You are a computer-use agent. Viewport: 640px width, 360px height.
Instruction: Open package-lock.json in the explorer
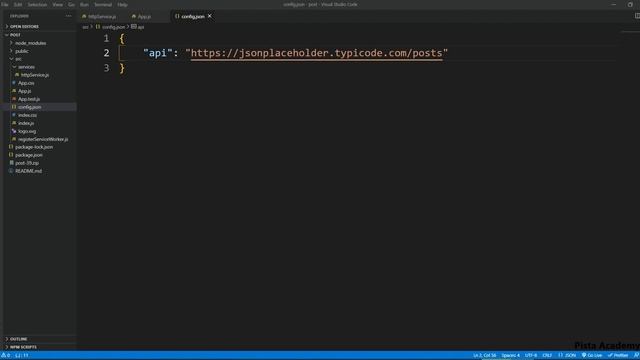click(x=34, y=147)
